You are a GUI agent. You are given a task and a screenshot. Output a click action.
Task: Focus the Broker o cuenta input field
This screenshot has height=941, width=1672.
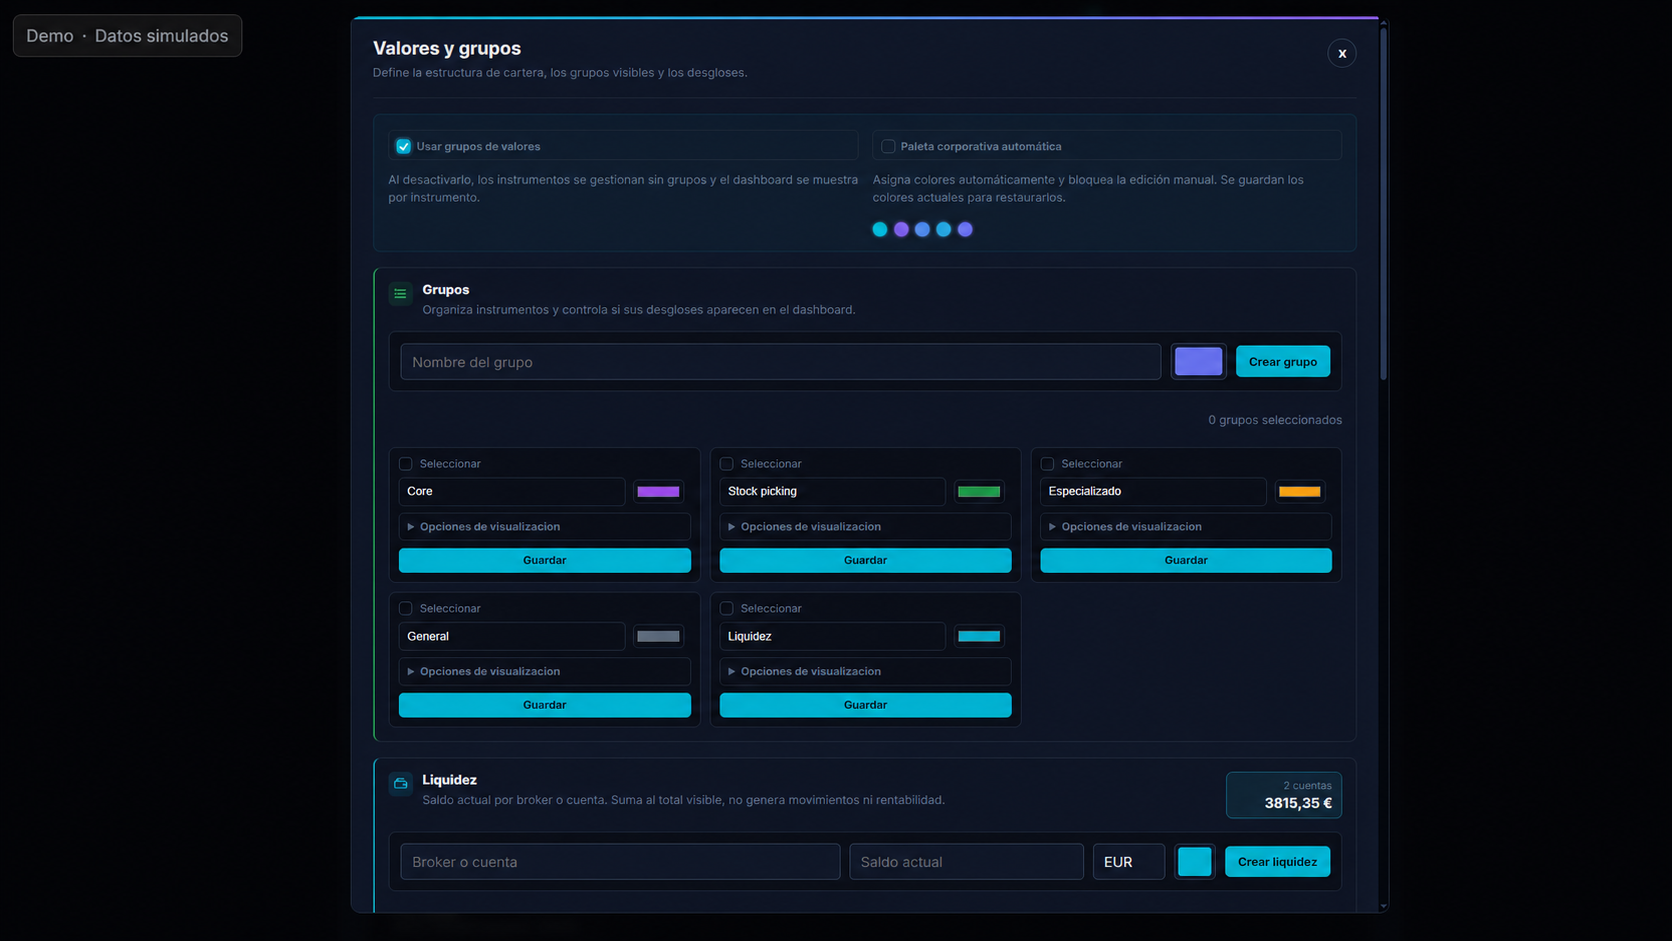[x=620, y=862]
